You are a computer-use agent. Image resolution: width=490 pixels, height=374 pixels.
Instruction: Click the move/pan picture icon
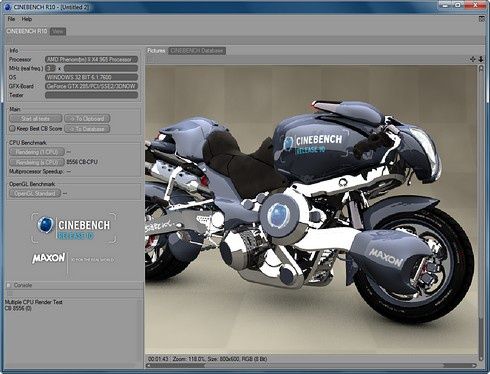tap(472, 59)
